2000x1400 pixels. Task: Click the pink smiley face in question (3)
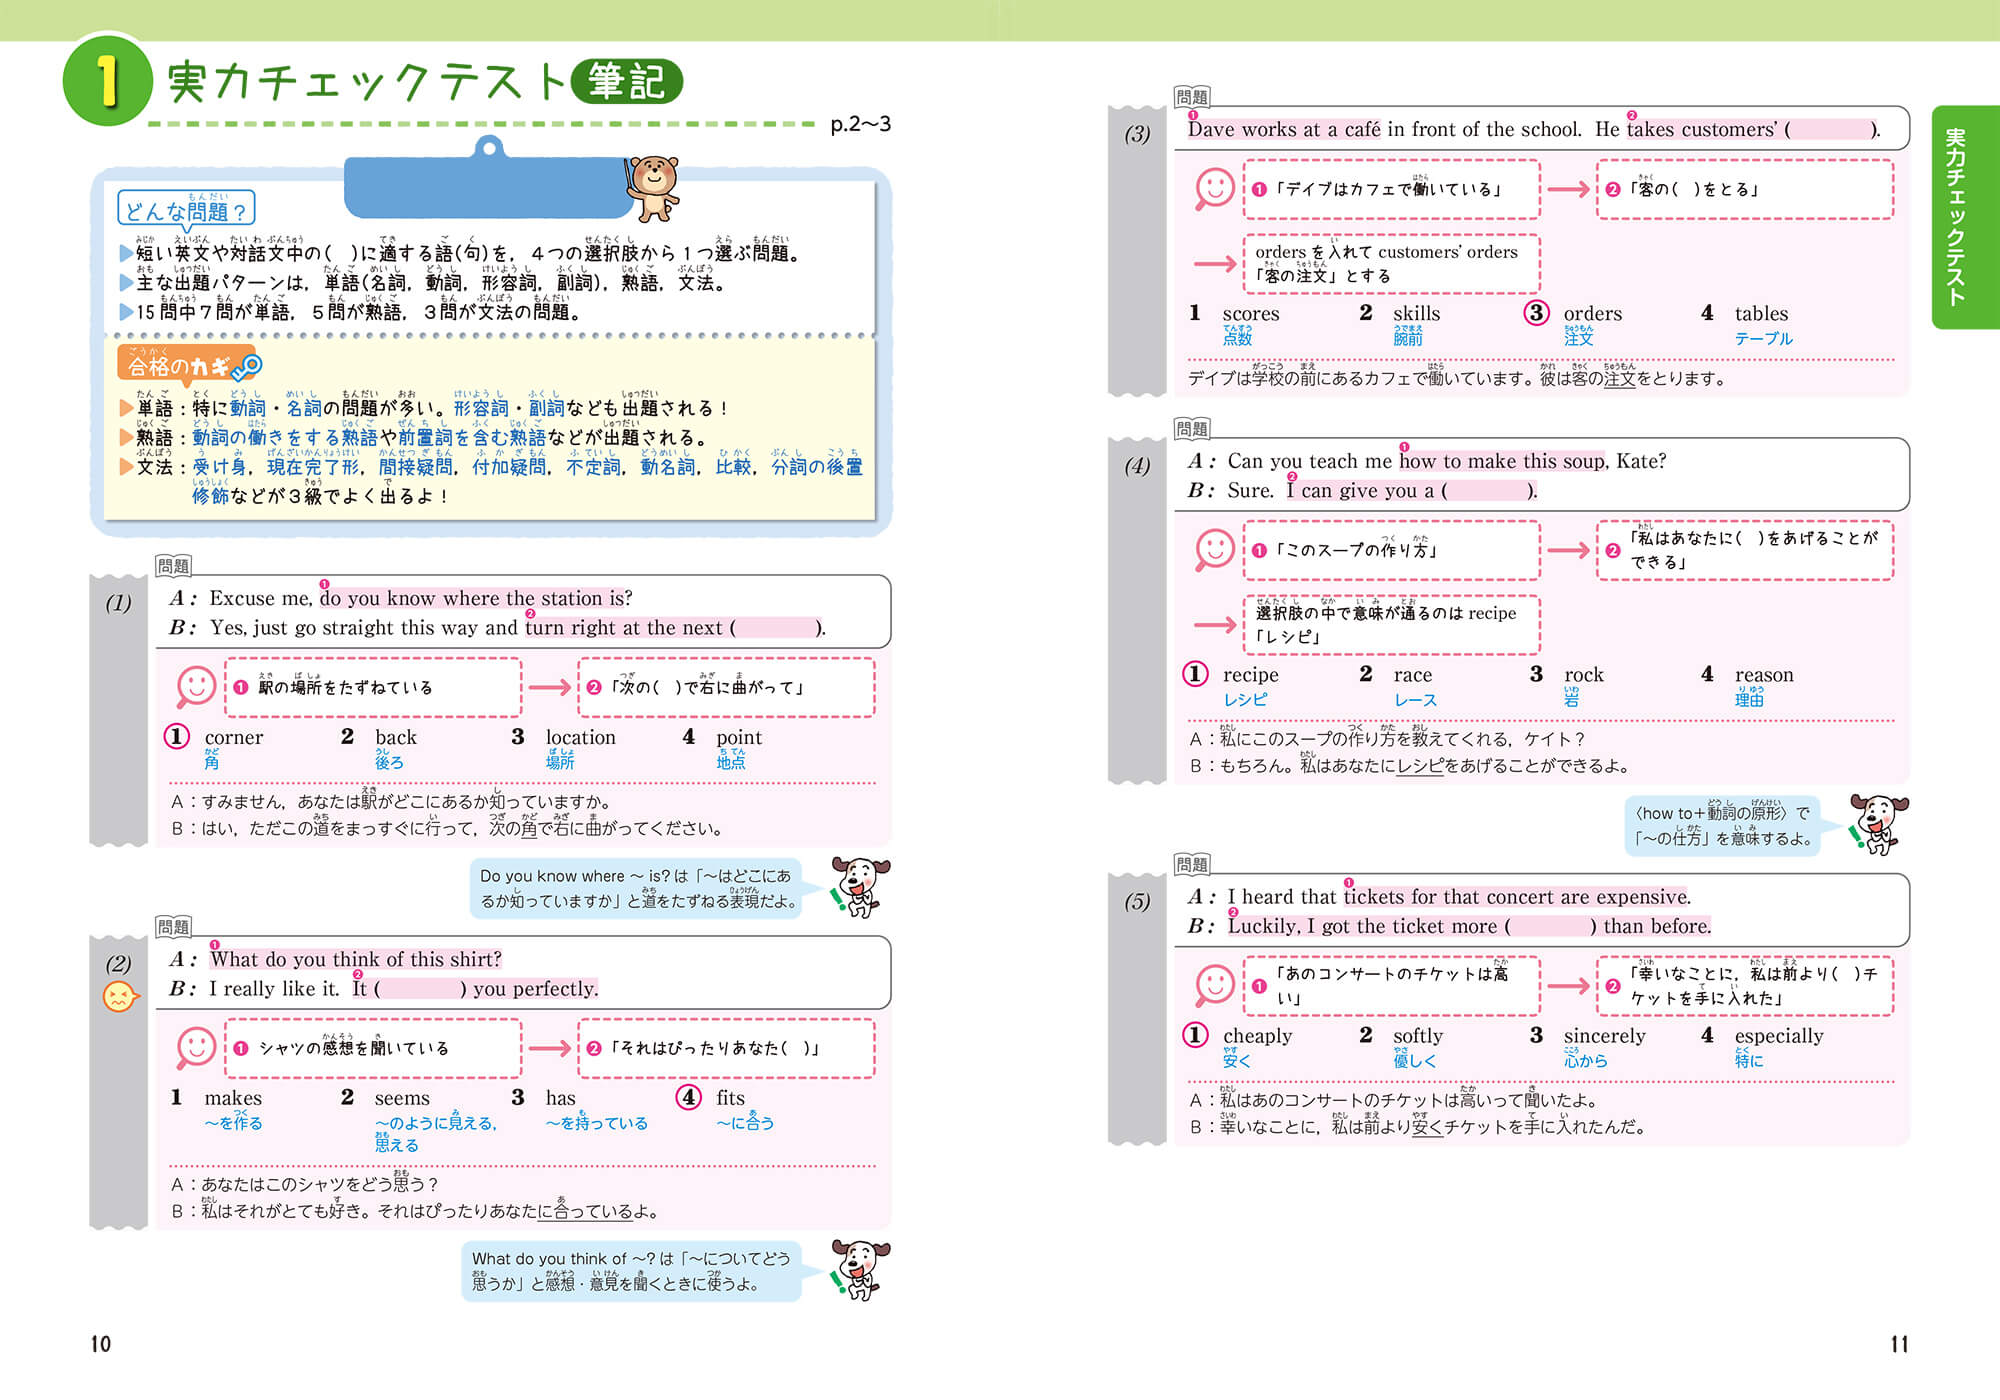coord(1215,189)
